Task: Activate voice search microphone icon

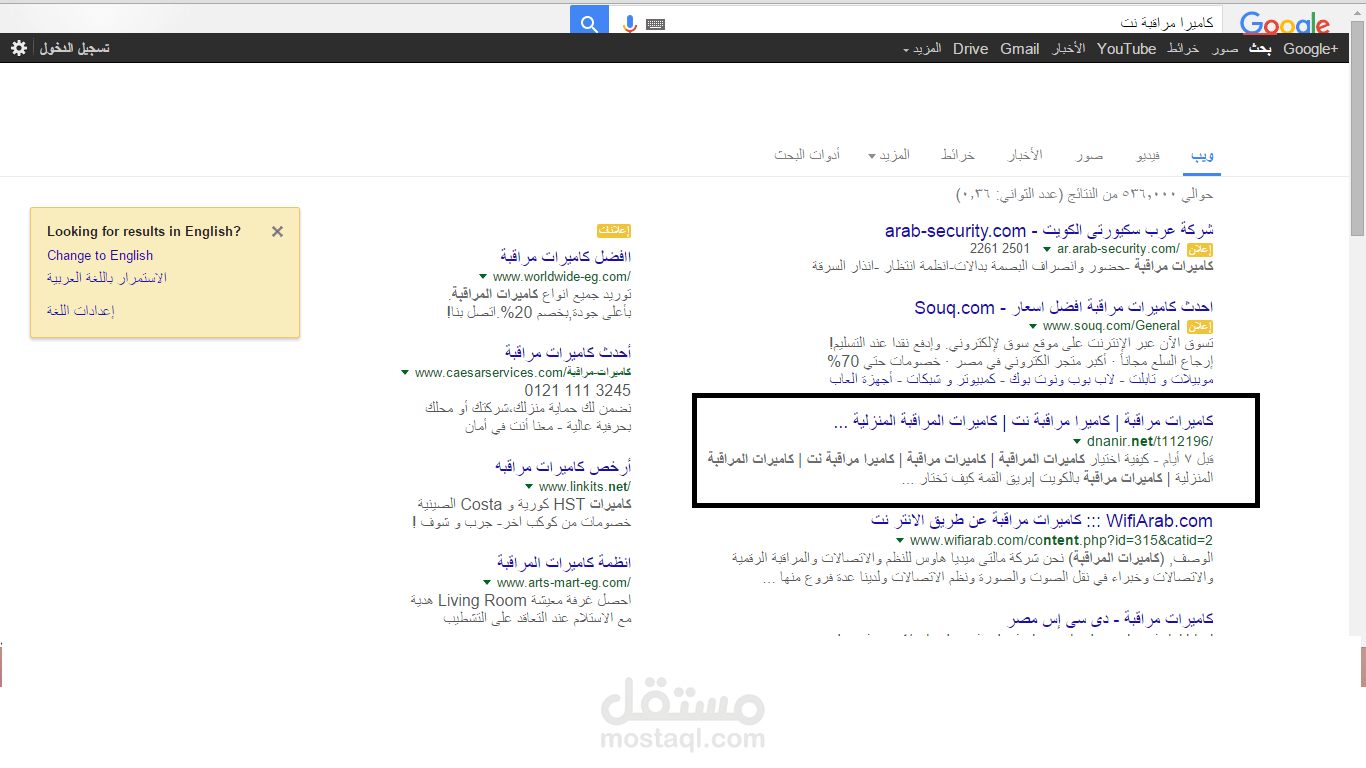Action: [x=630, y=23]
